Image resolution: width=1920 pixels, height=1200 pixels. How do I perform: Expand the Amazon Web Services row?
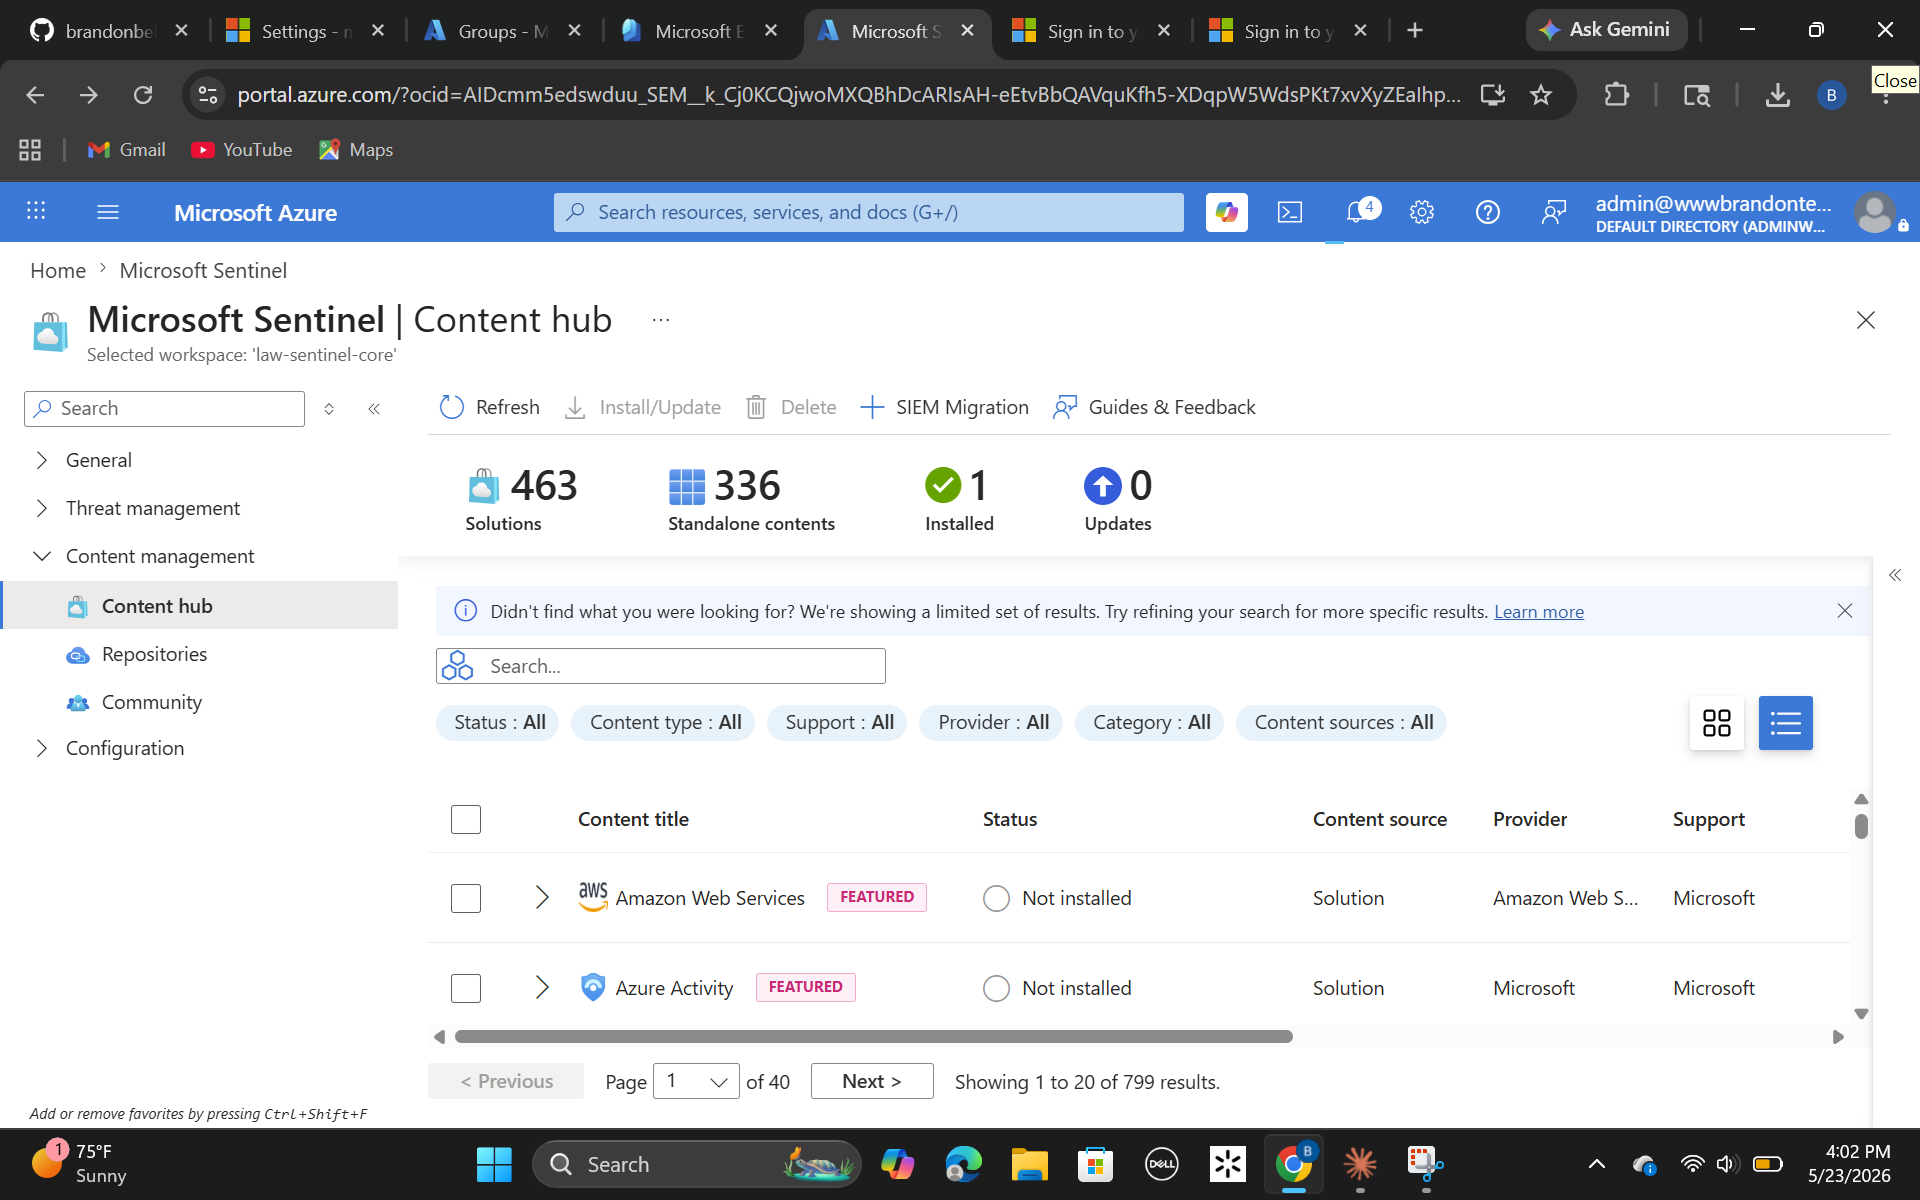coord(542,897)
